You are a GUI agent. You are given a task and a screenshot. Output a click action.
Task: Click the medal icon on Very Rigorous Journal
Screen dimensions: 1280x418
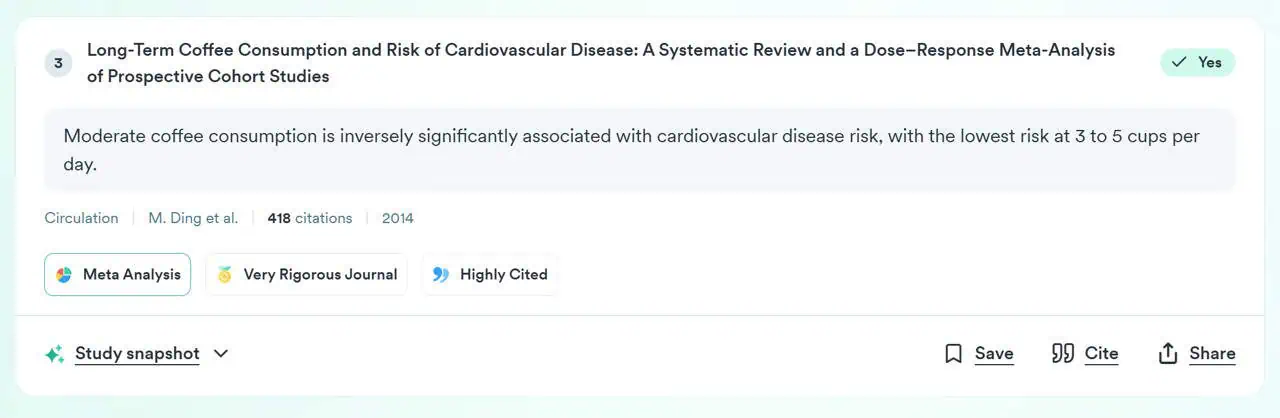(225, 275)
